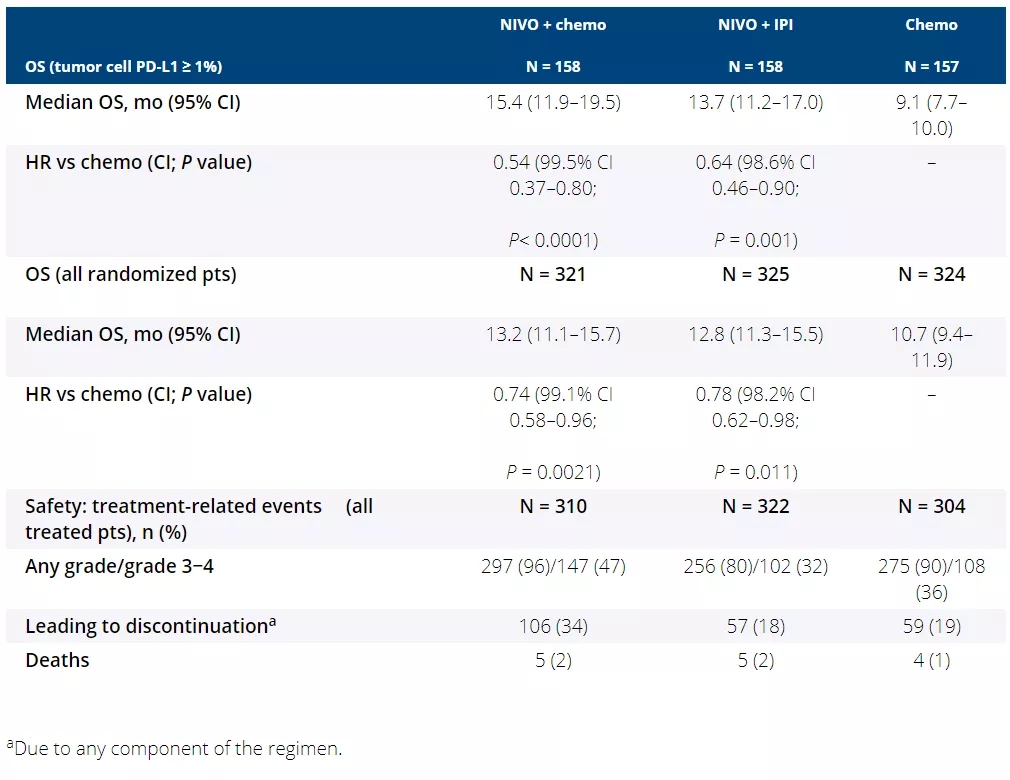Select the 4 (1) deaths value

[x=932, y=660]
